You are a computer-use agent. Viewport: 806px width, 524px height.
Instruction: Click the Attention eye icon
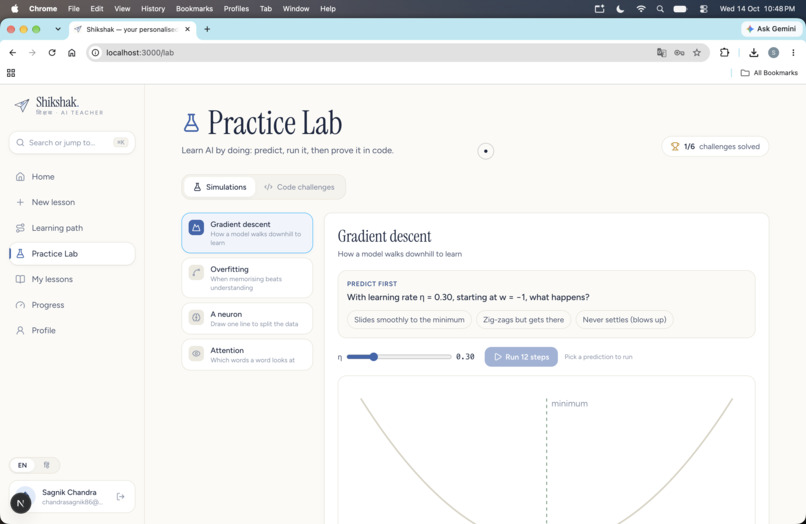(x=196, y=353)
